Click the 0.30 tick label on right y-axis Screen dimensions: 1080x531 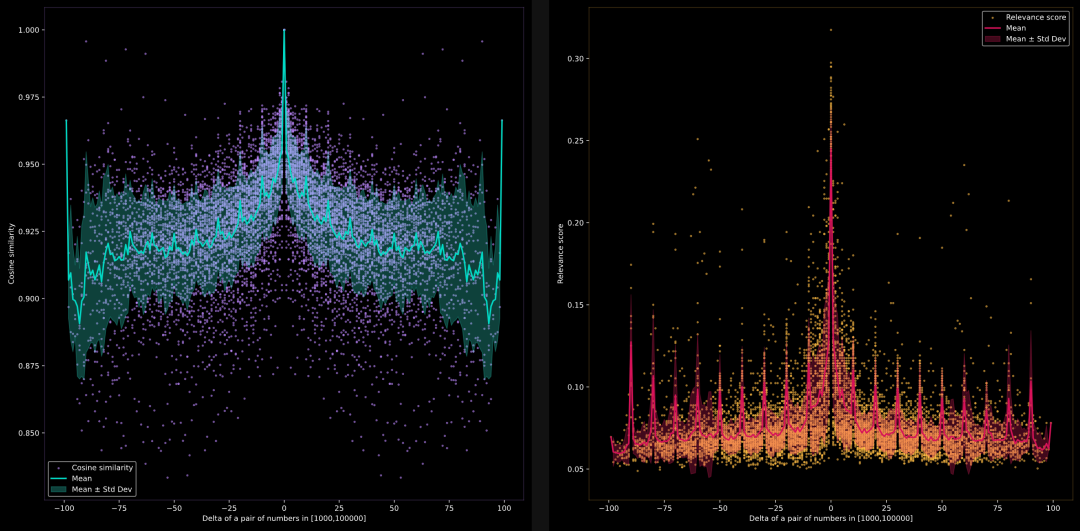pyautogui.click(x=578, y=59)
